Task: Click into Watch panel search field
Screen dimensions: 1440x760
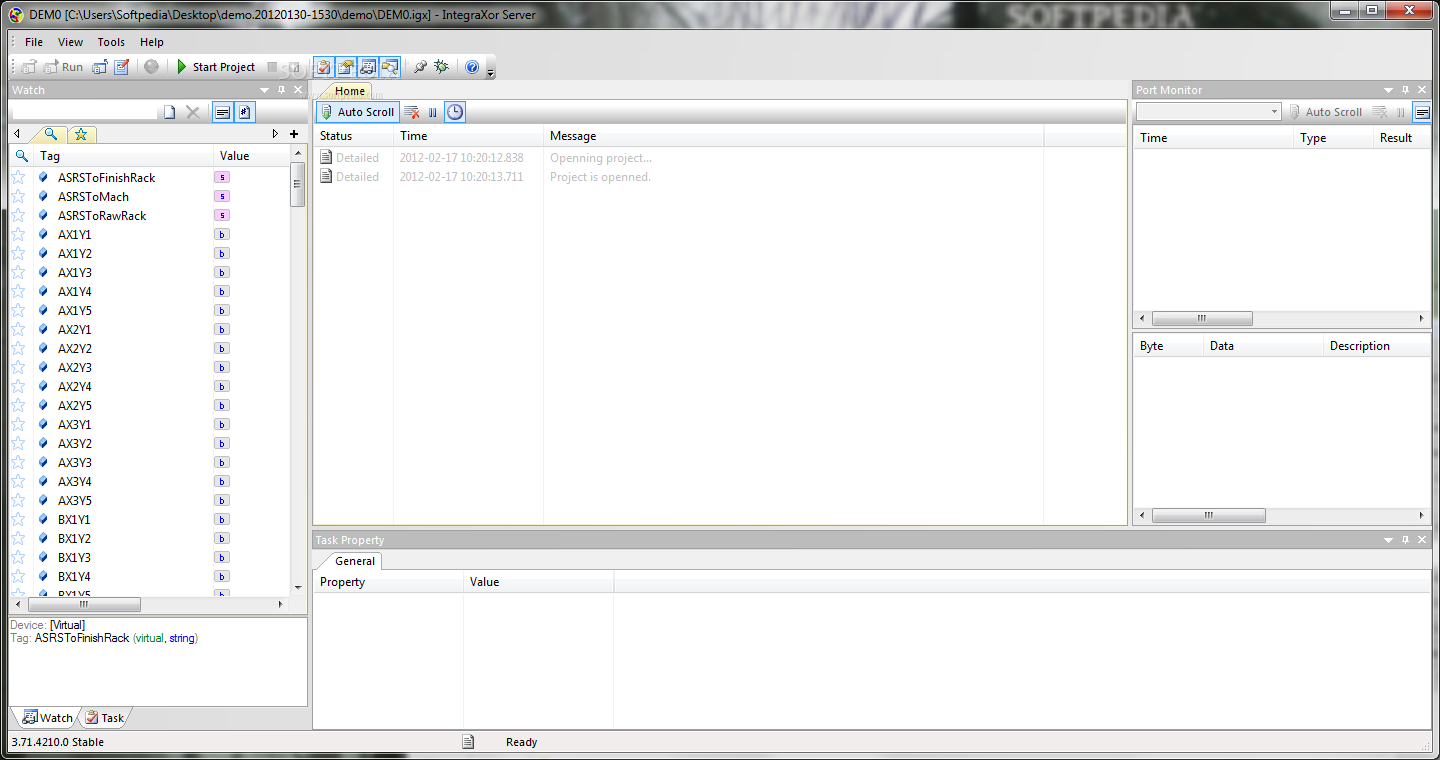Action: coord(84,112)
